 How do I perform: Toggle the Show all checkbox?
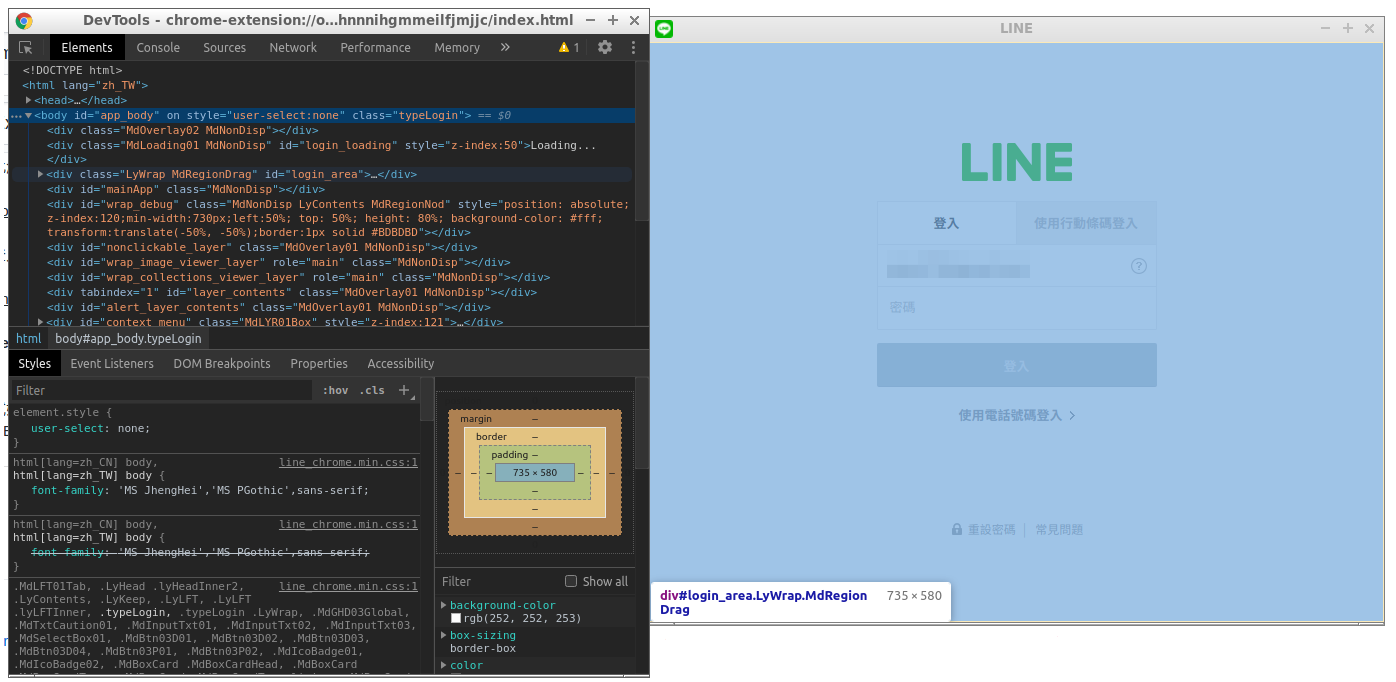(571, 581)
